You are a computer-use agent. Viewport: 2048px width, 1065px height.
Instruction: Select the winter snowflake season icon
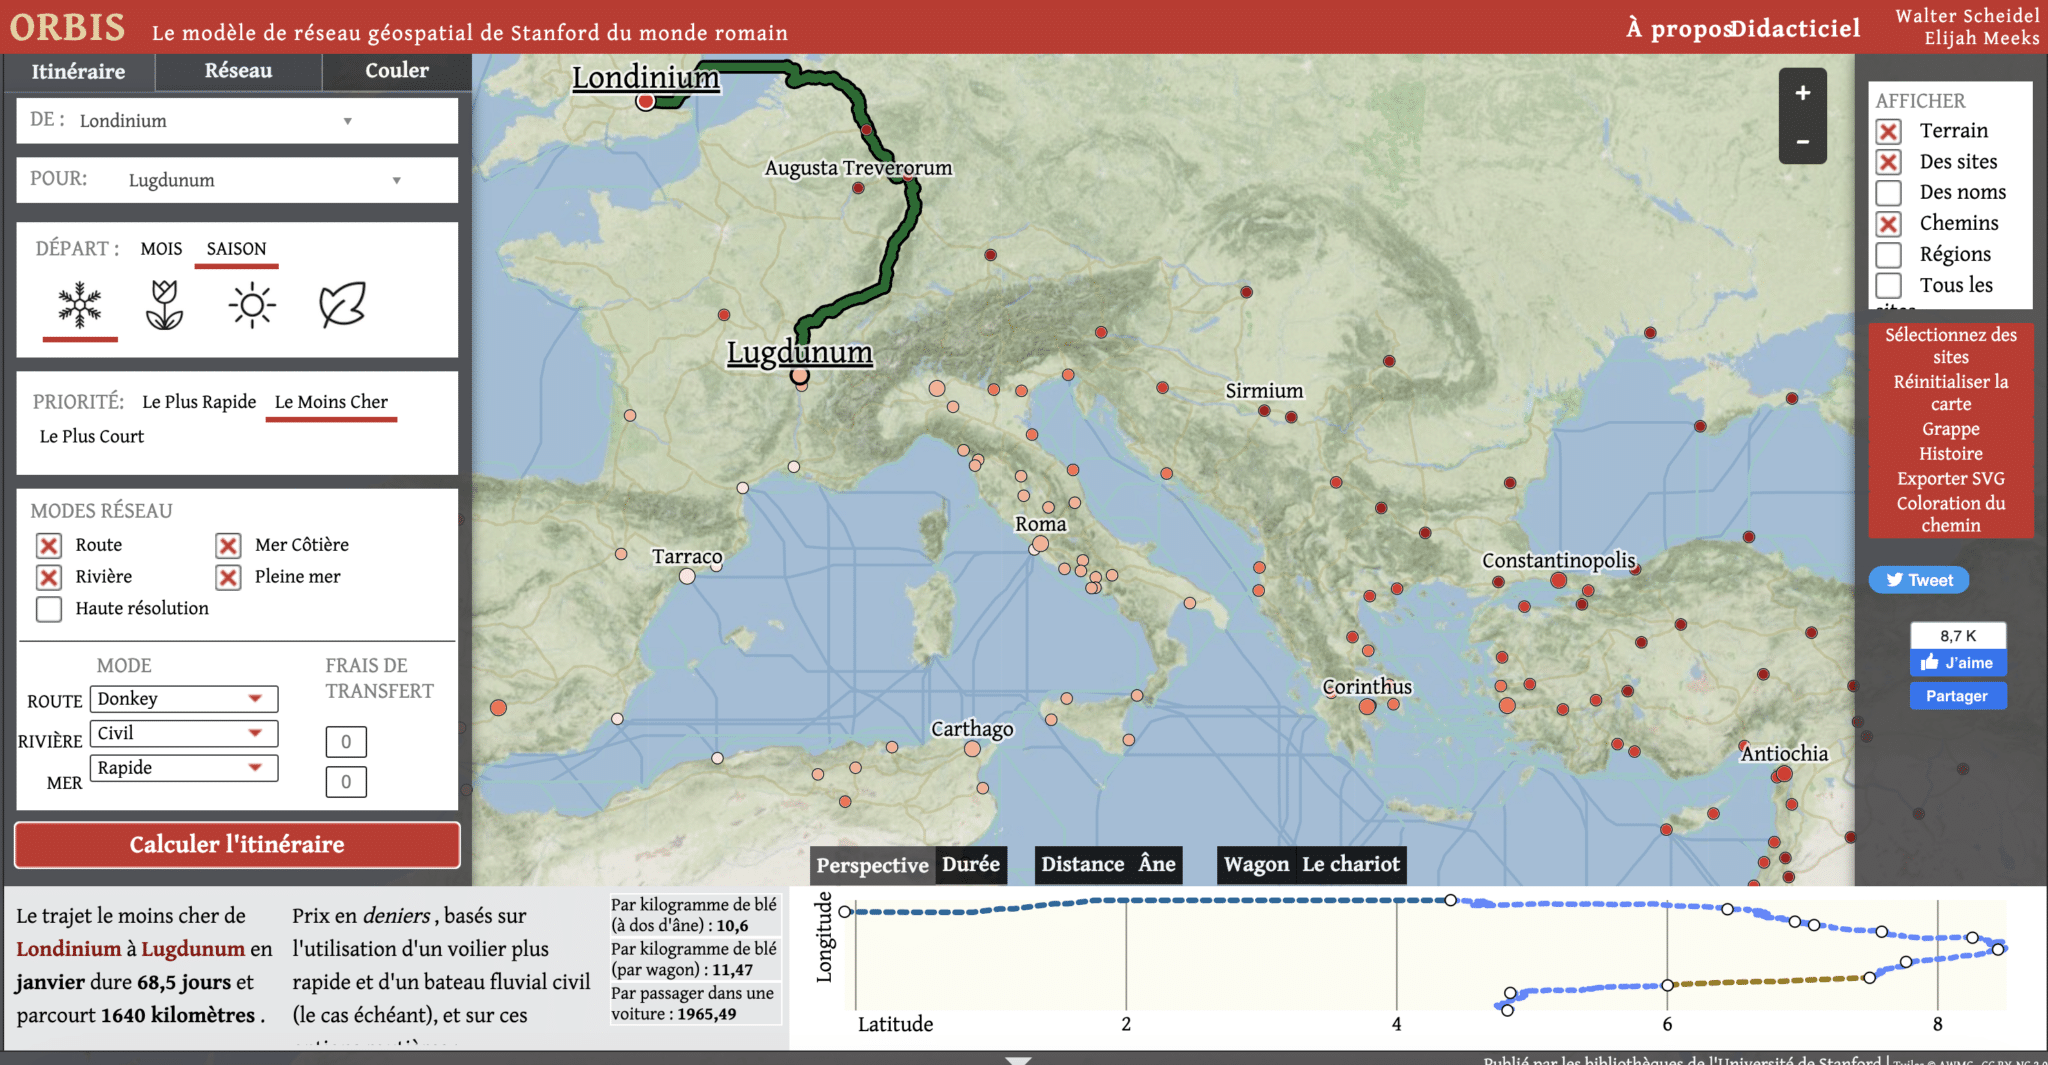click(x=80, y=305)
